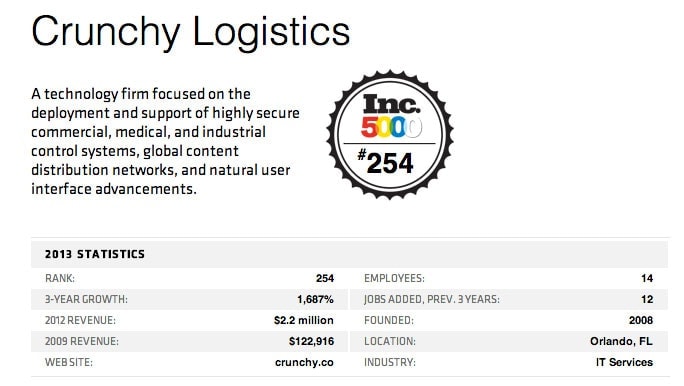This screenshot has width=684, height=386.
Task: Click the INDUSTRY label
Action: coord(390,362)
